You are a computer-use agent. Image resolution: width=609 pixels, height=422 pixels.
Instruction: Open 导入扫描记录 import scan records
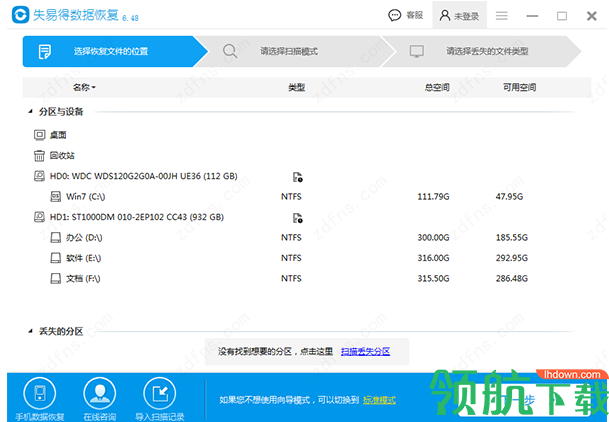[x=160, y=399]
